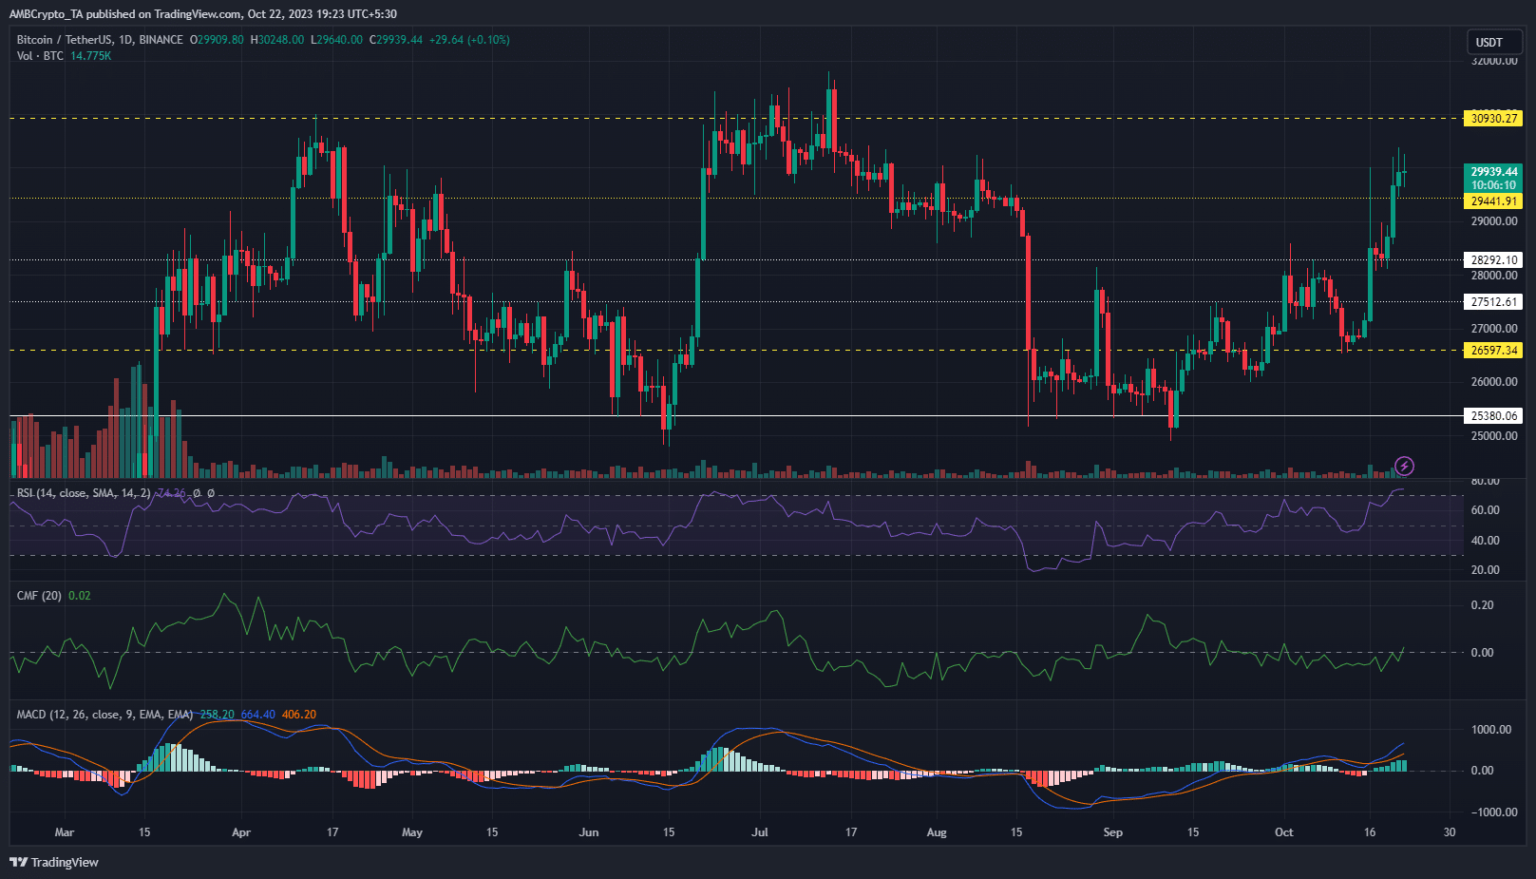Open the USDT currency selector

pos(1489,42)
